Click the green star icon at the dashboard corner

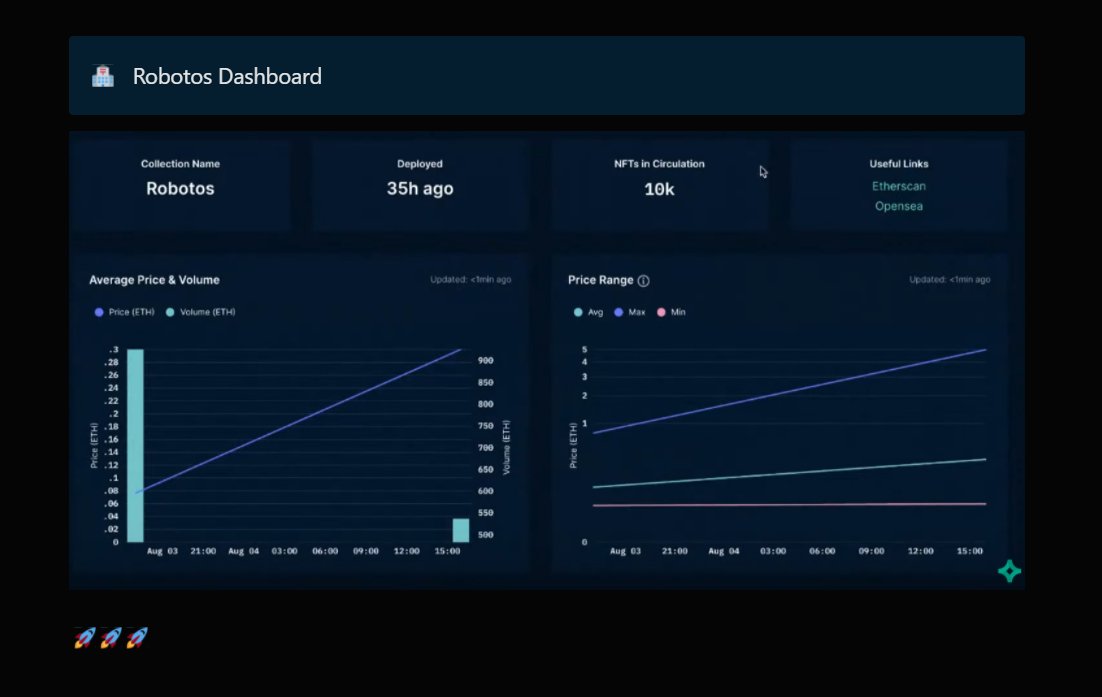[1009, 571]
